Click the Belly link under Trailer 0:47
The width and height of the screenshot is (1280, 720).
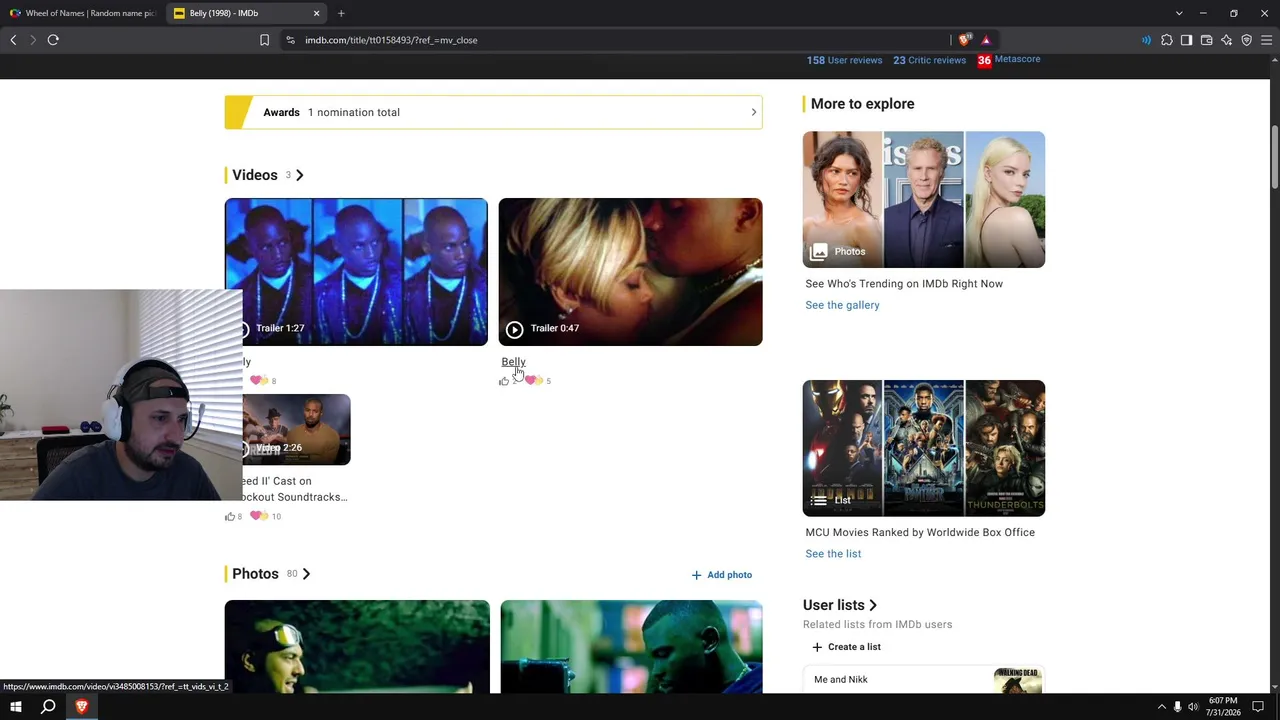(513, 362)
